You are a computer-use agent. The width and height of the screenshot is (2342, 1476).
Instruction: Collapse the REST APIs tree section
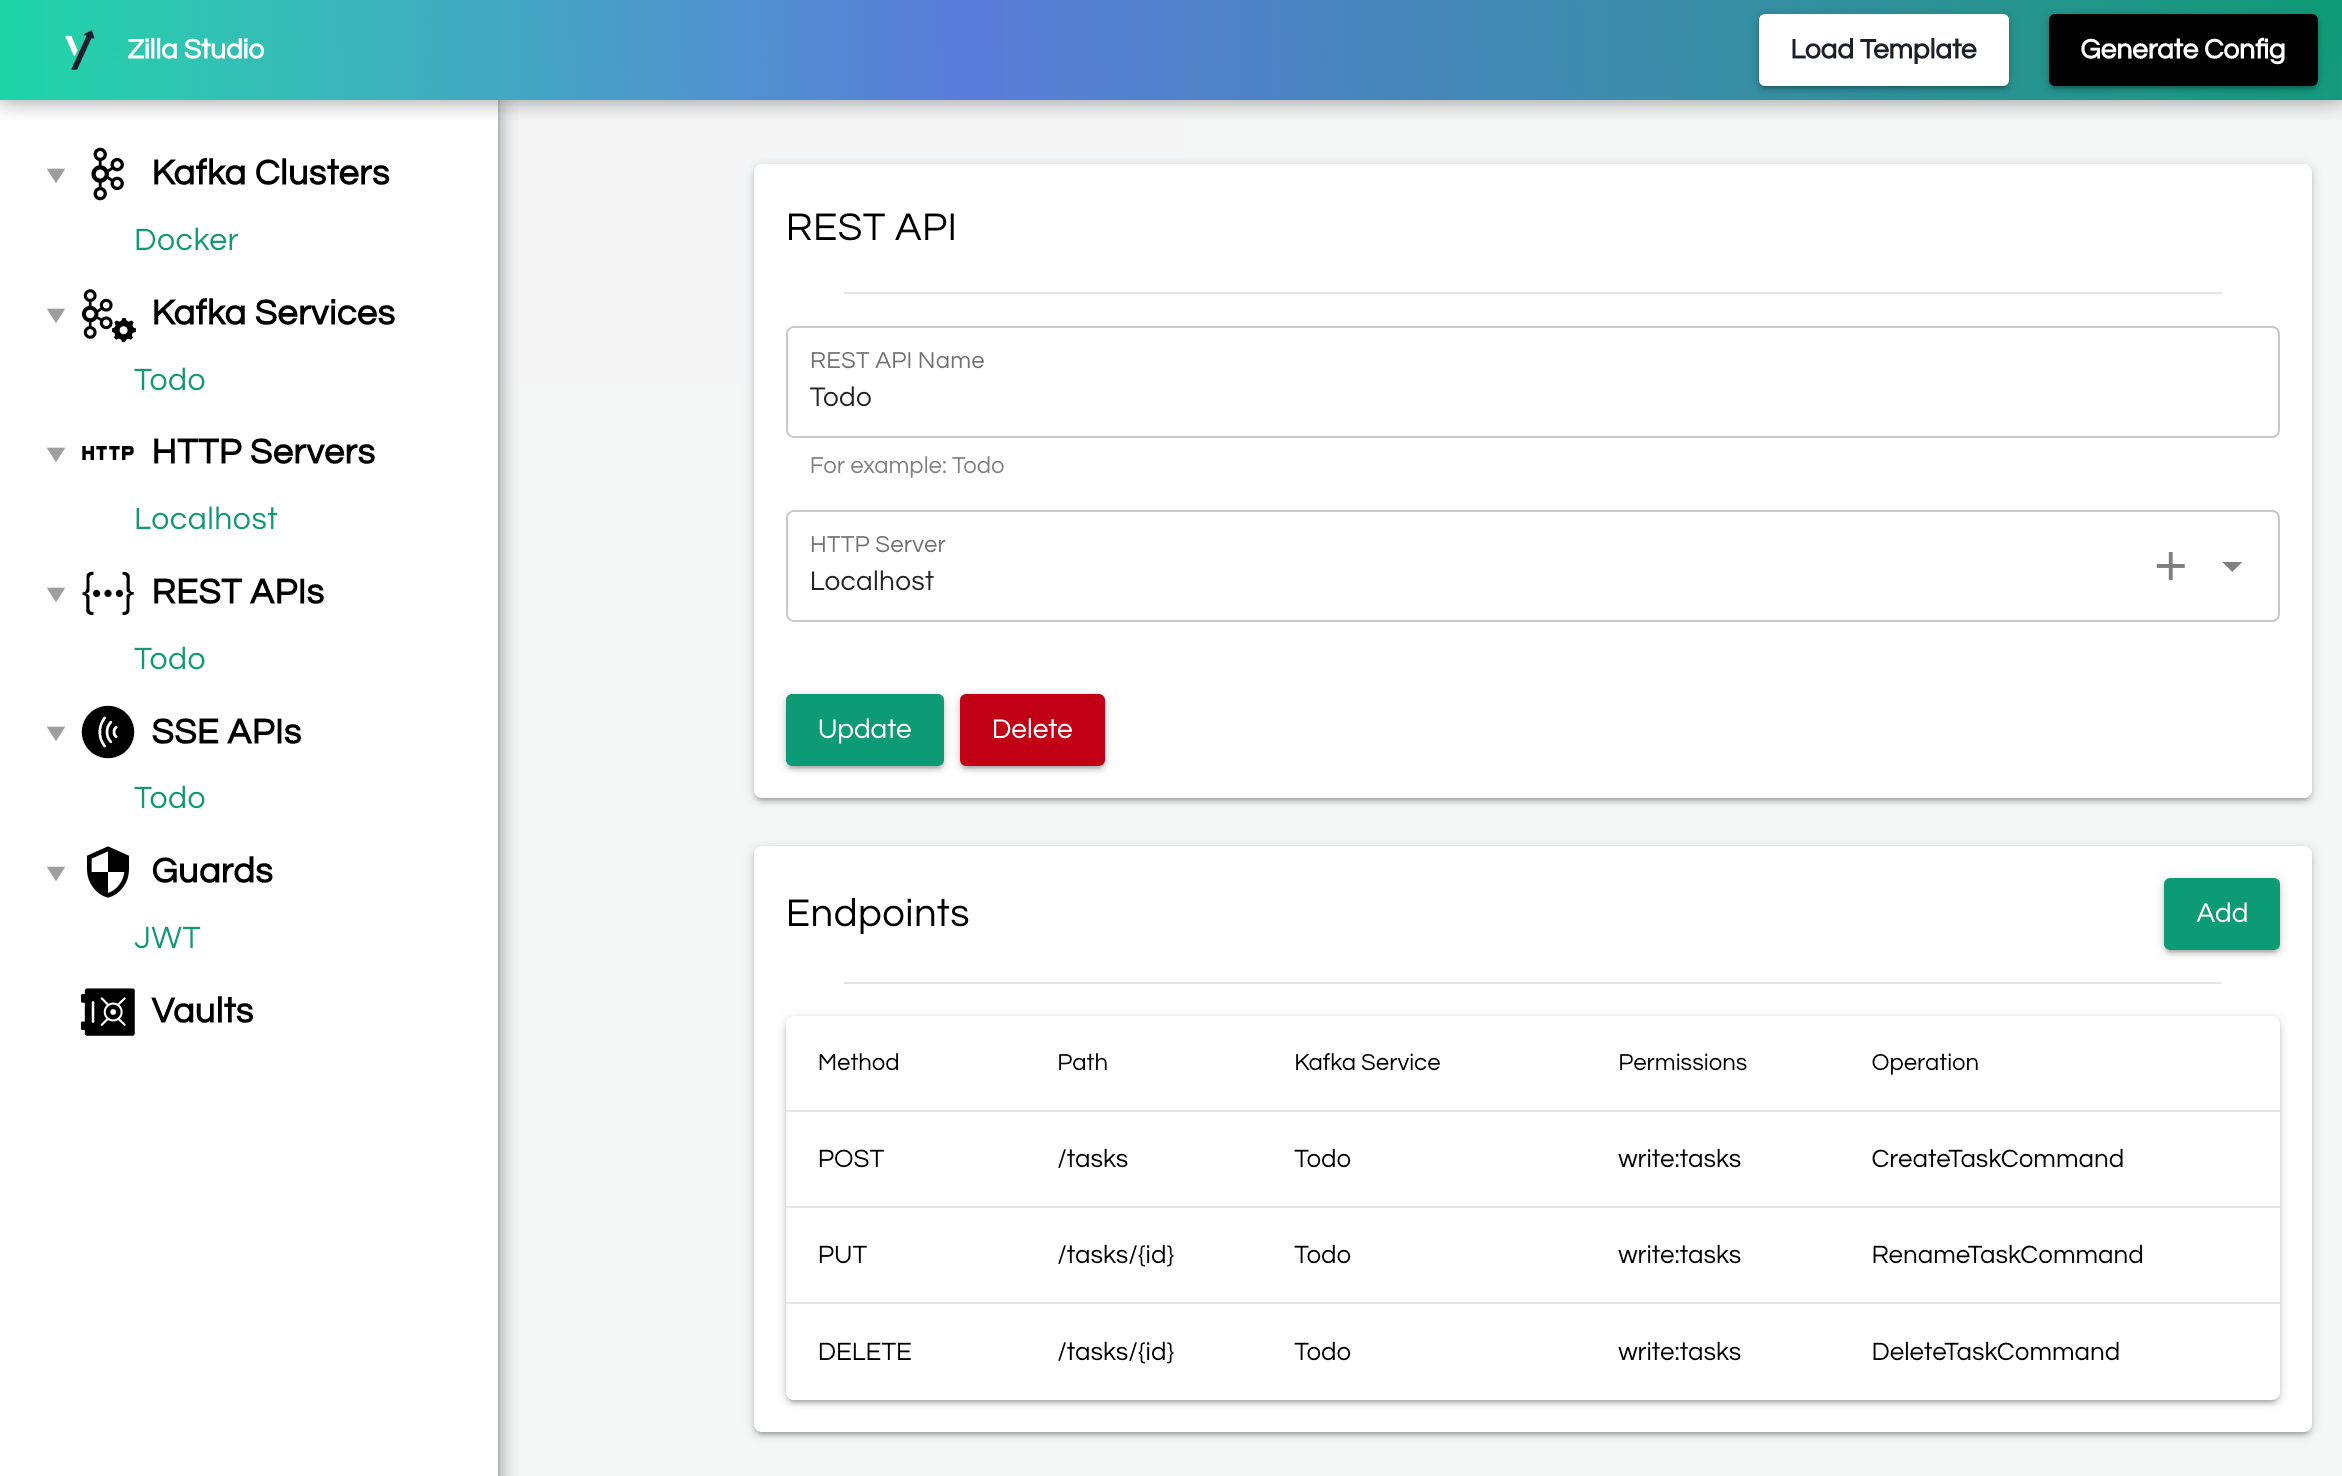pyautogui.click(x=55, y=593)
